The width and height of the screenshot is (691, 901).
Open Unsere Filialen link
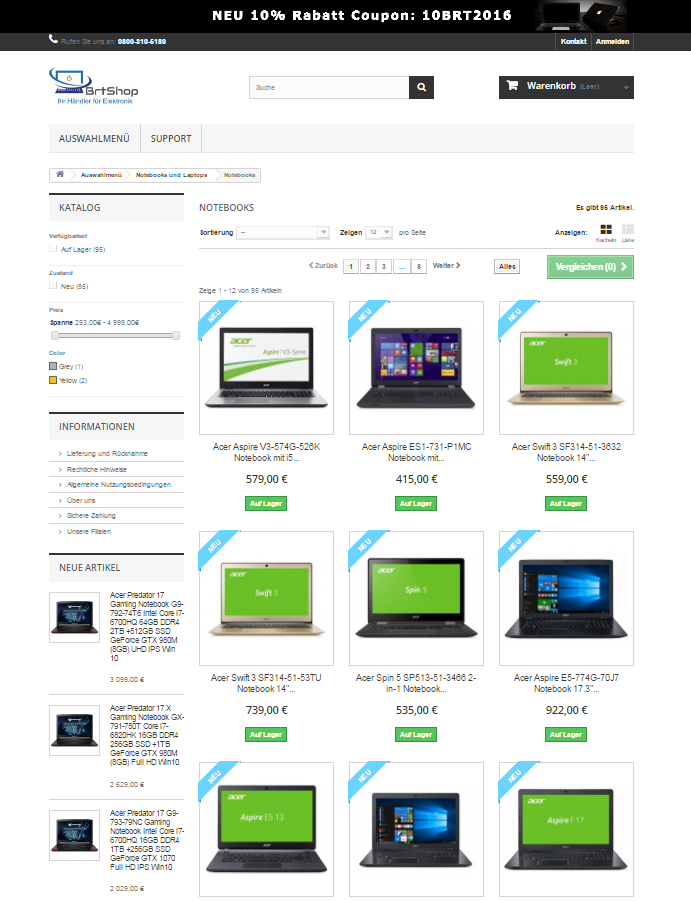click(88, 532)
